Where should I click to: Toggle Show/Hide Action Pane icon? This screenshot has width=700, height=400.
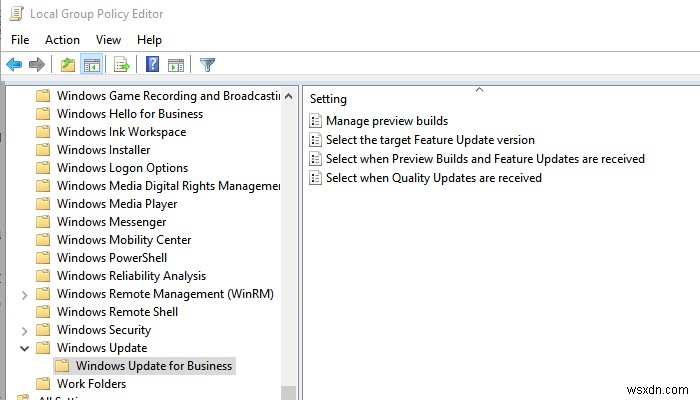175,65
